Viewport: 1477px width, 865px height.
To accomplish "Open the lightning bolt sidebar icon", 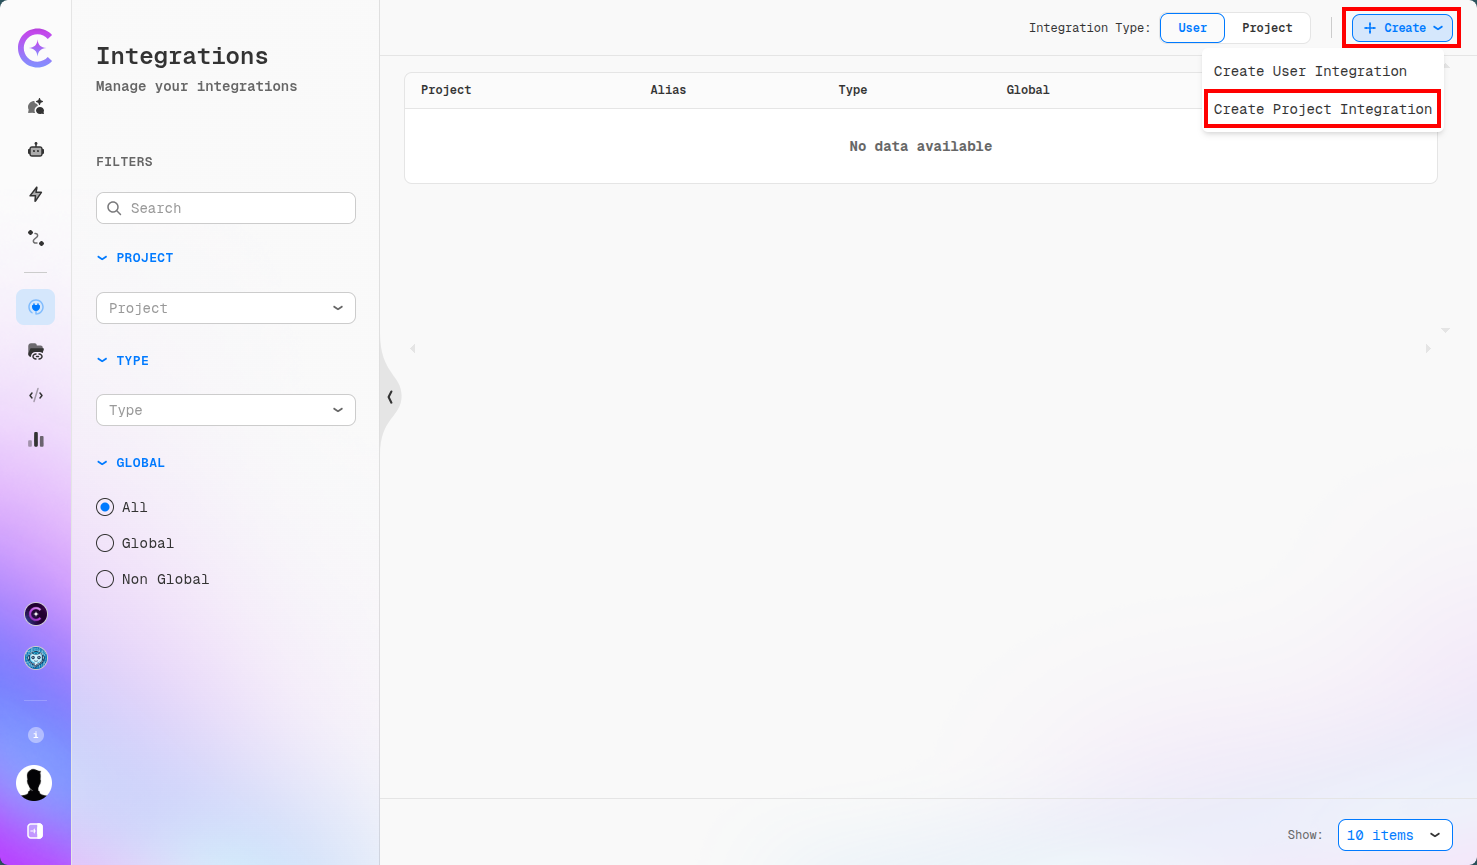I will 36,194.
